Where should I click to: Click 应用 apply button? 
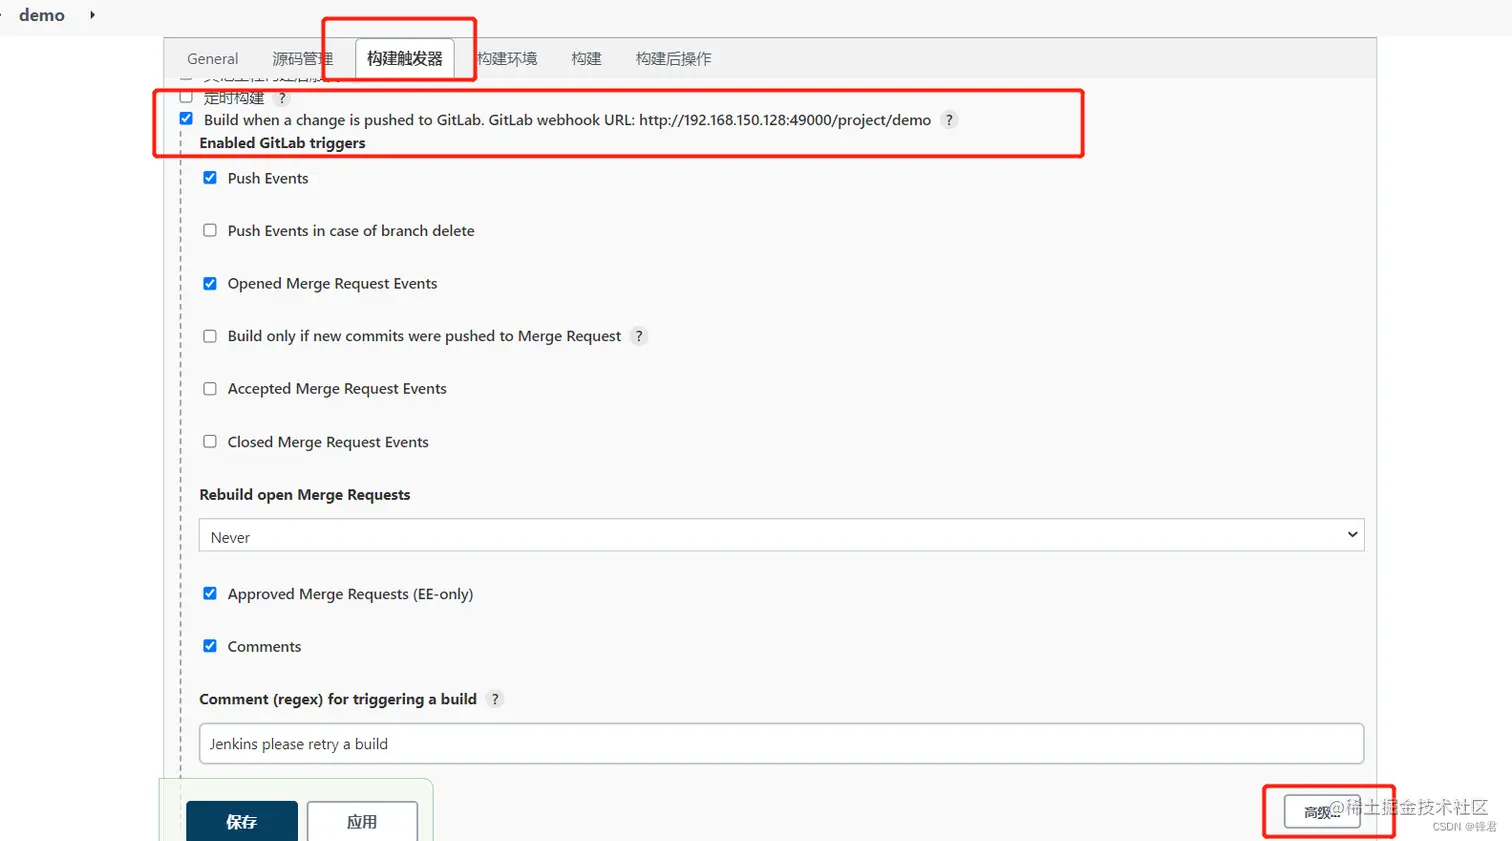click(x=362, y=821)
